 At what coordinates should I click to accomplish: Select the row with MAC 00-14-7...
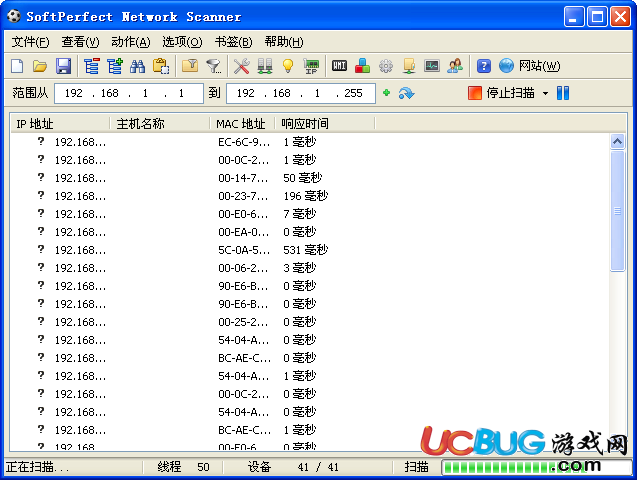click(310, 178)
